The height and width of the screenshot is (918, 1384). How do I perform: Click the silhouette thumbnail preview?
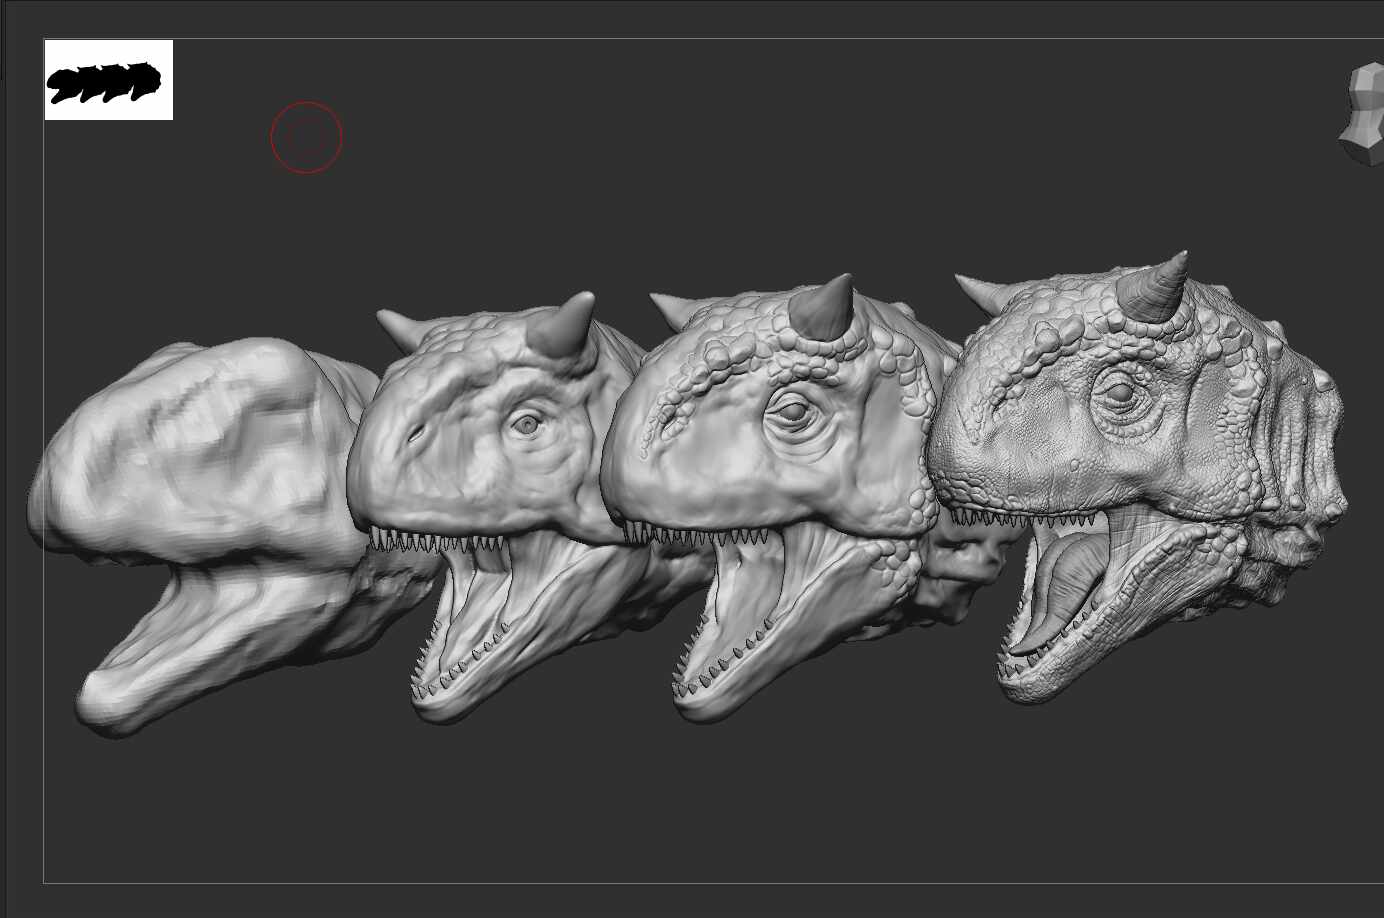click(x=109, y=80)
